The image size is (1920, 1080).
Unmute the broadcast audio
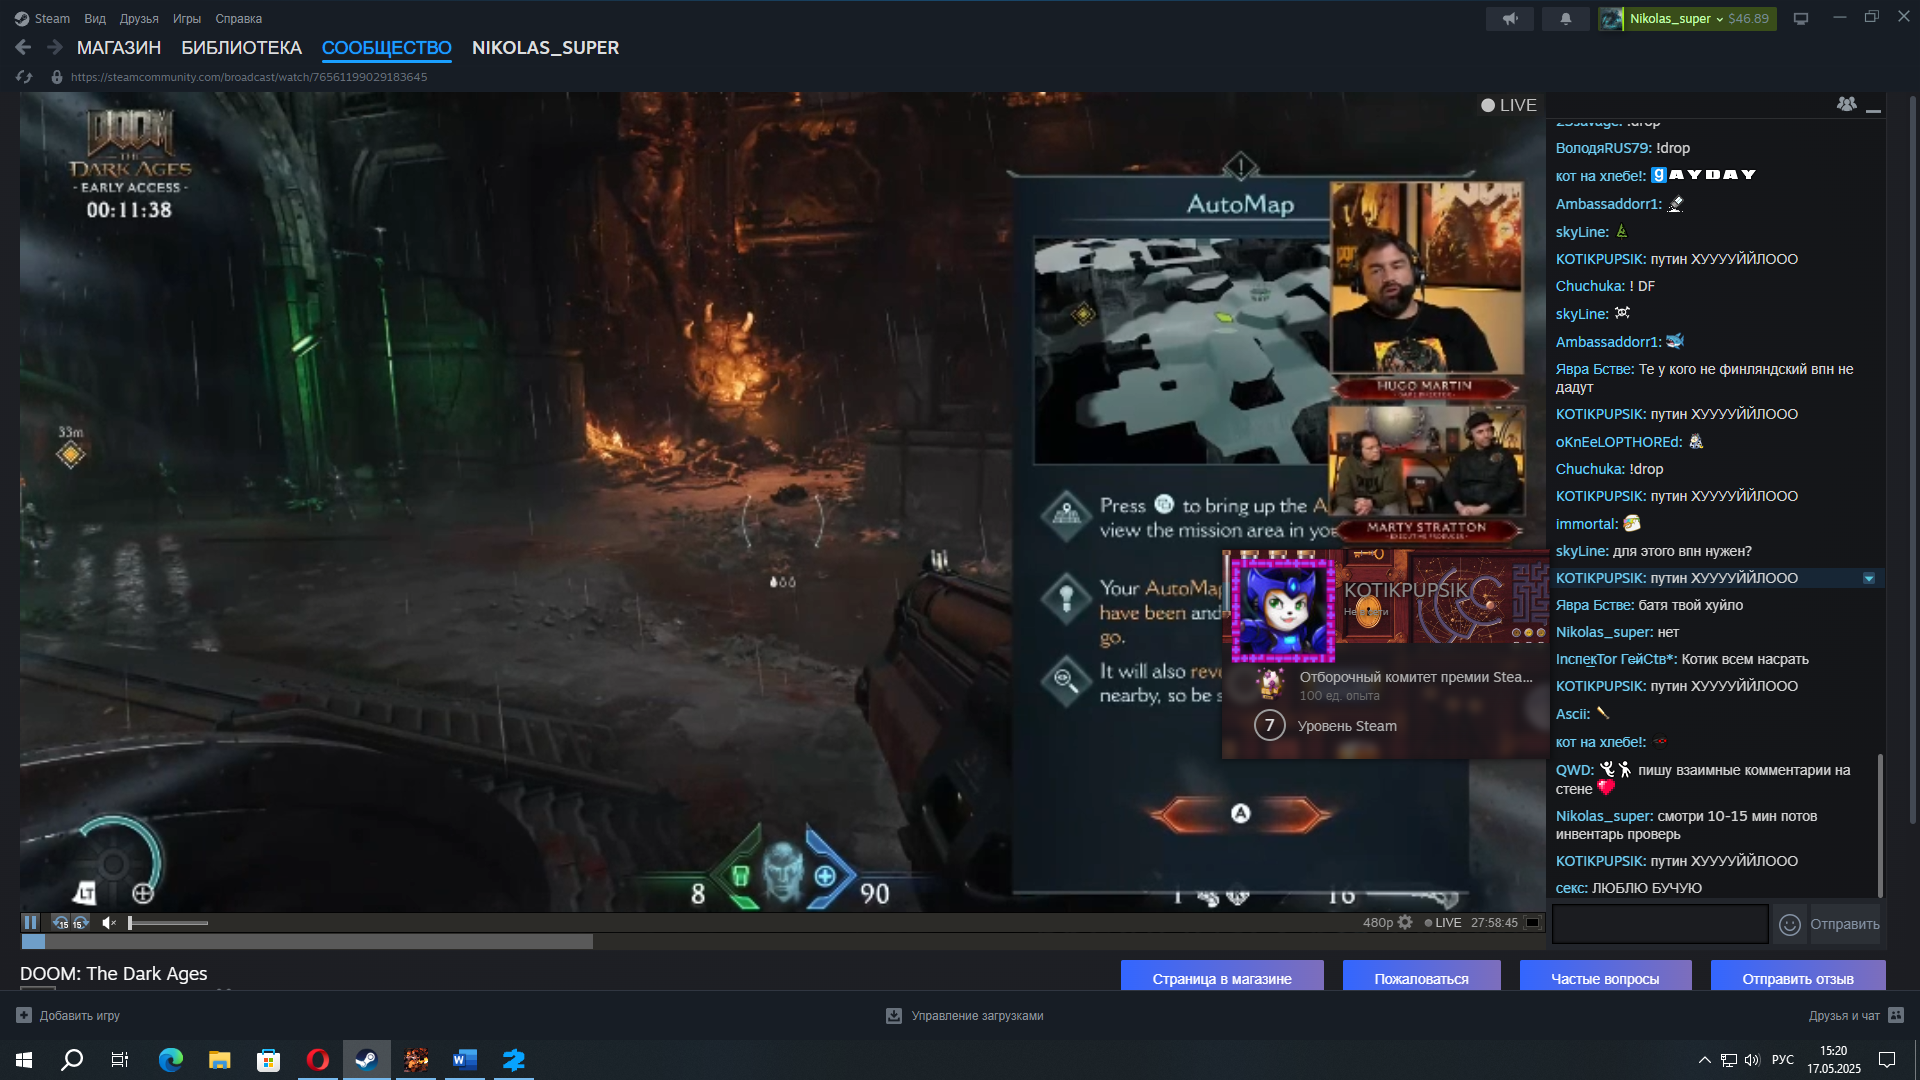pyautogui.click(x=109, y=922)
